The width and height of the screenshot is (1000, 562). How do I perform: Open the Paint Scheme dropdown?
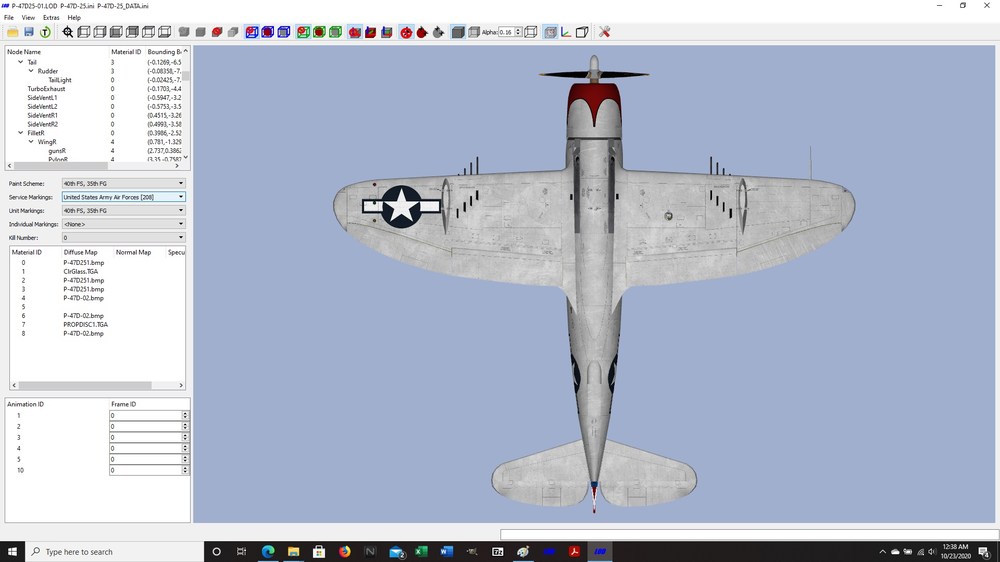pos(123,183)
